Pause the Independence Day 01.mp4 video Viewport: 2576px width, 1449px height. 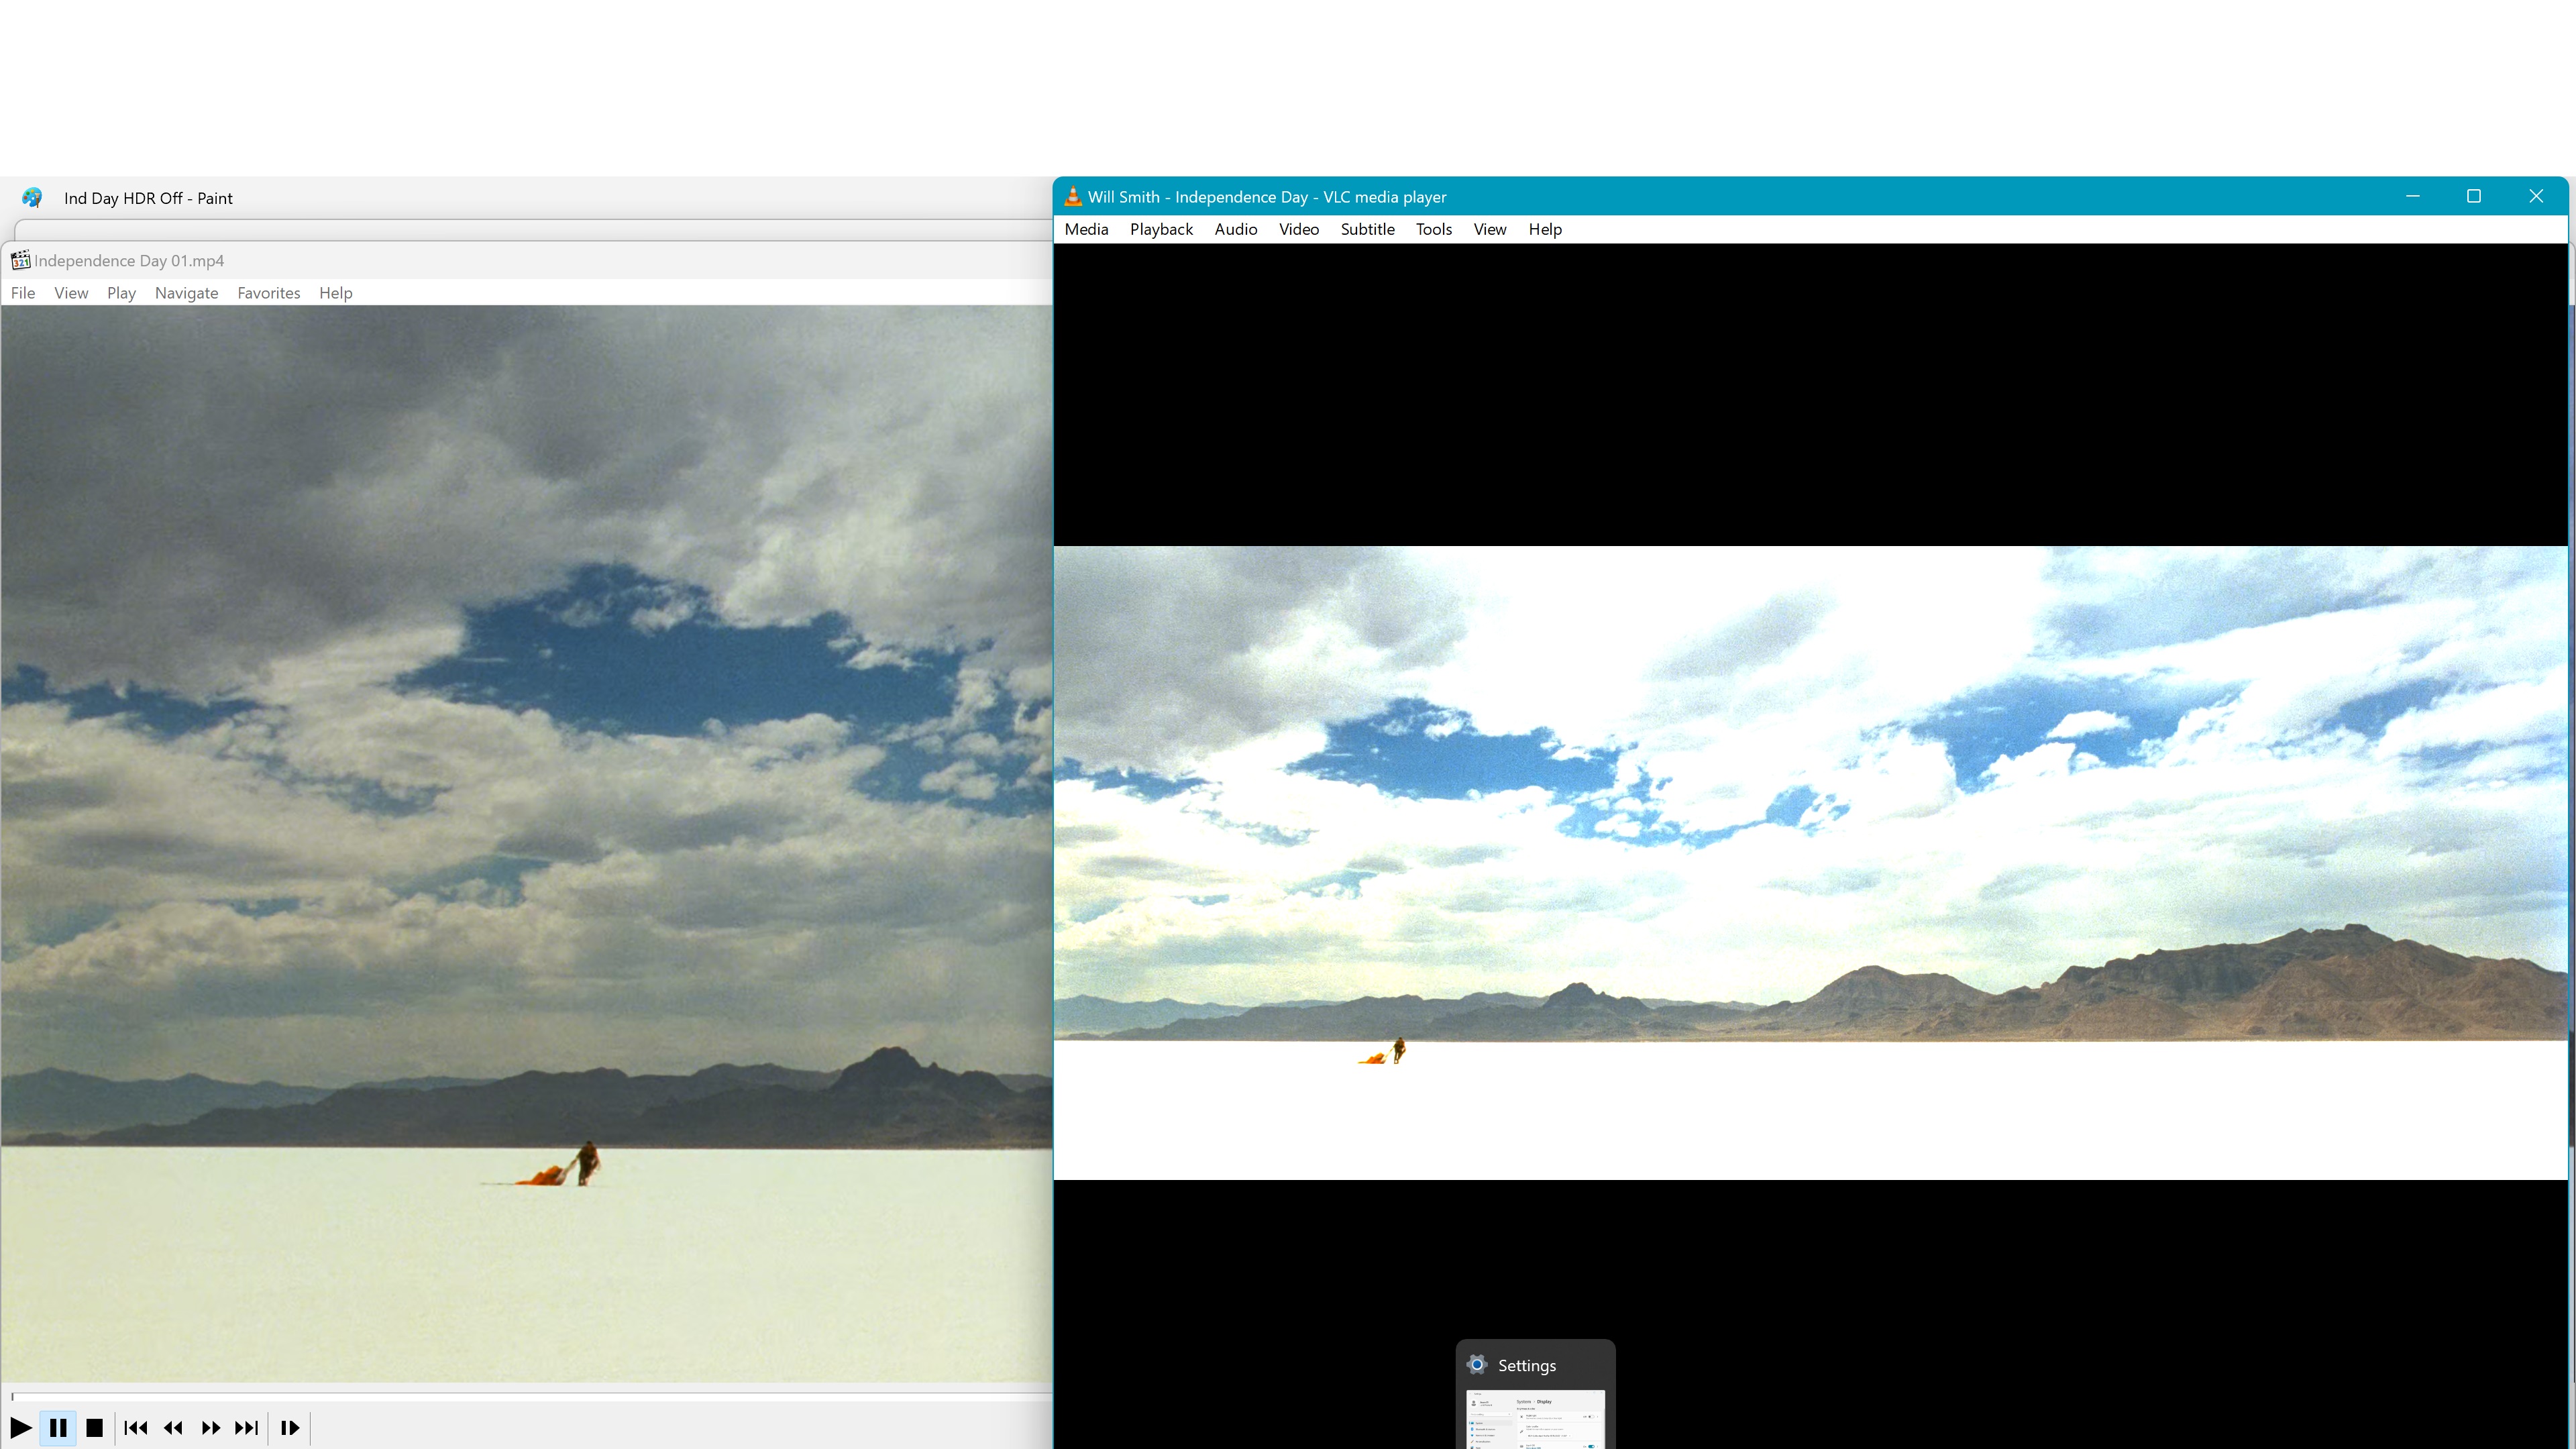click(x=58, y=1427)
